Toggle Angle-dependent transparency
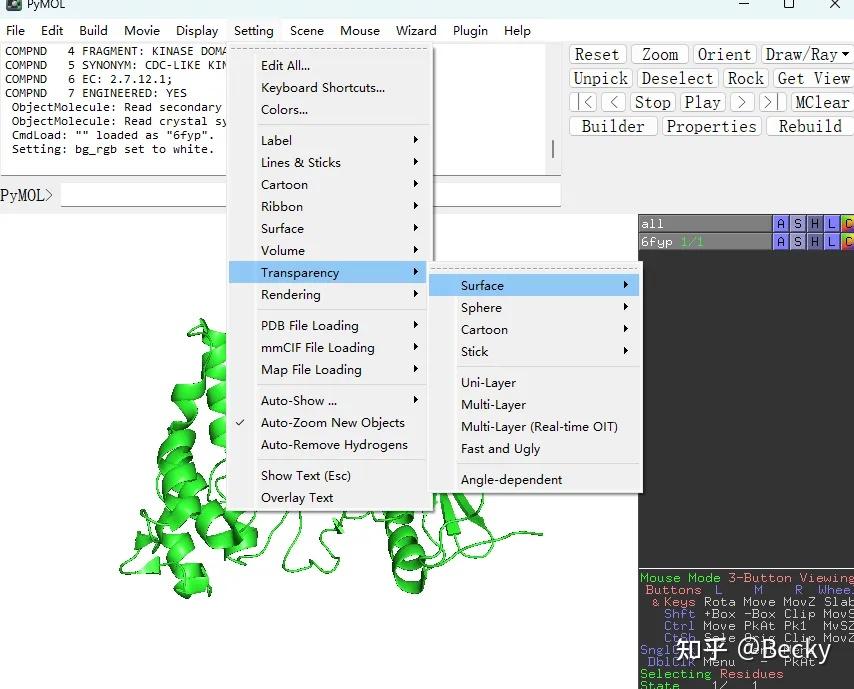 [534, 480]
